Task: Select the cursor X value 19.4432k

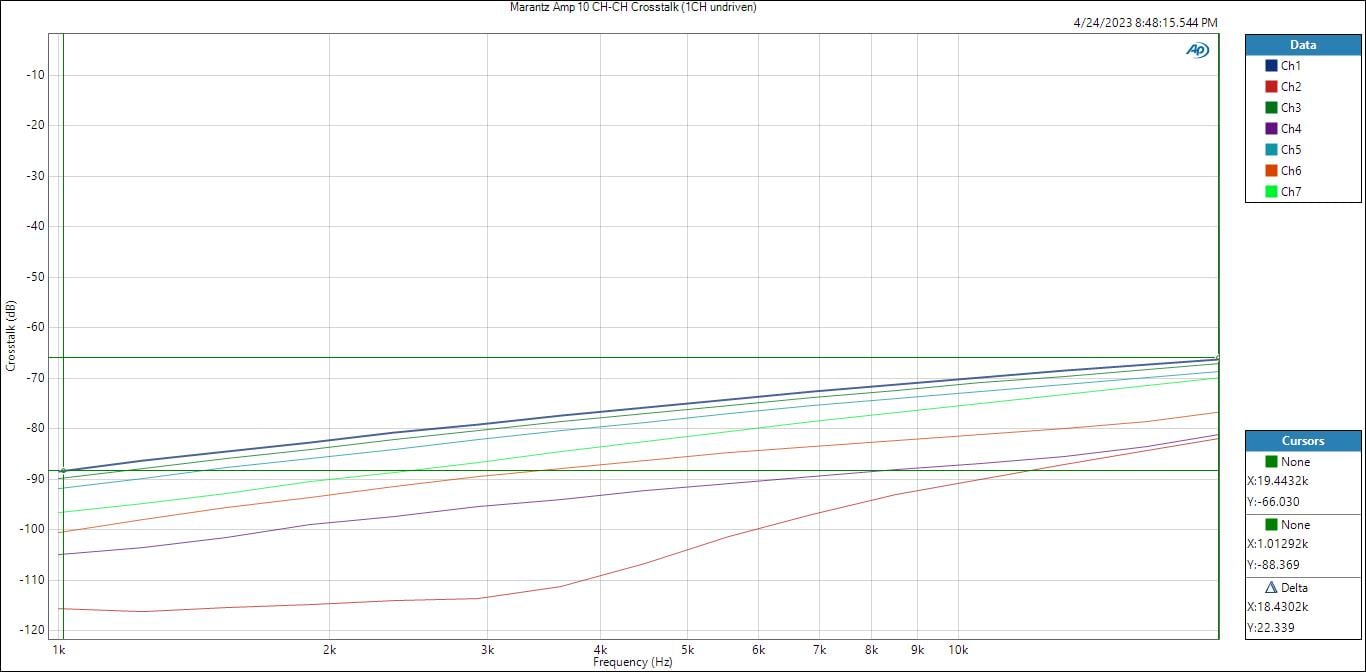Action: pyautogui.click(x=1277, y=482)
